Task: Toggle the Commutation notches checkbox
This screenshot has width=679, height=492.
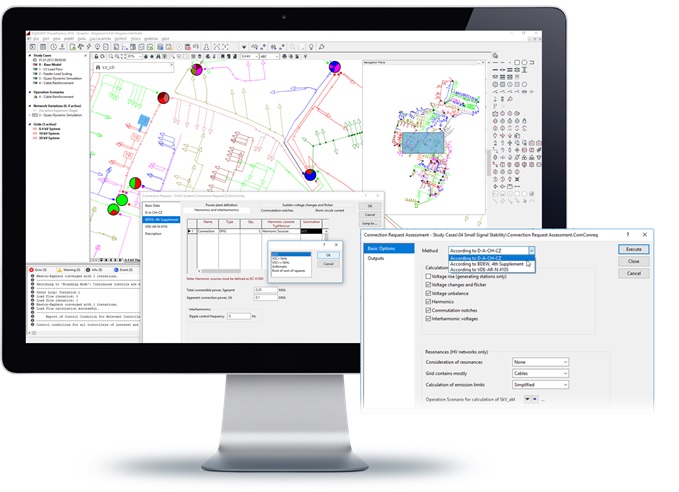Action: (428, 310)
